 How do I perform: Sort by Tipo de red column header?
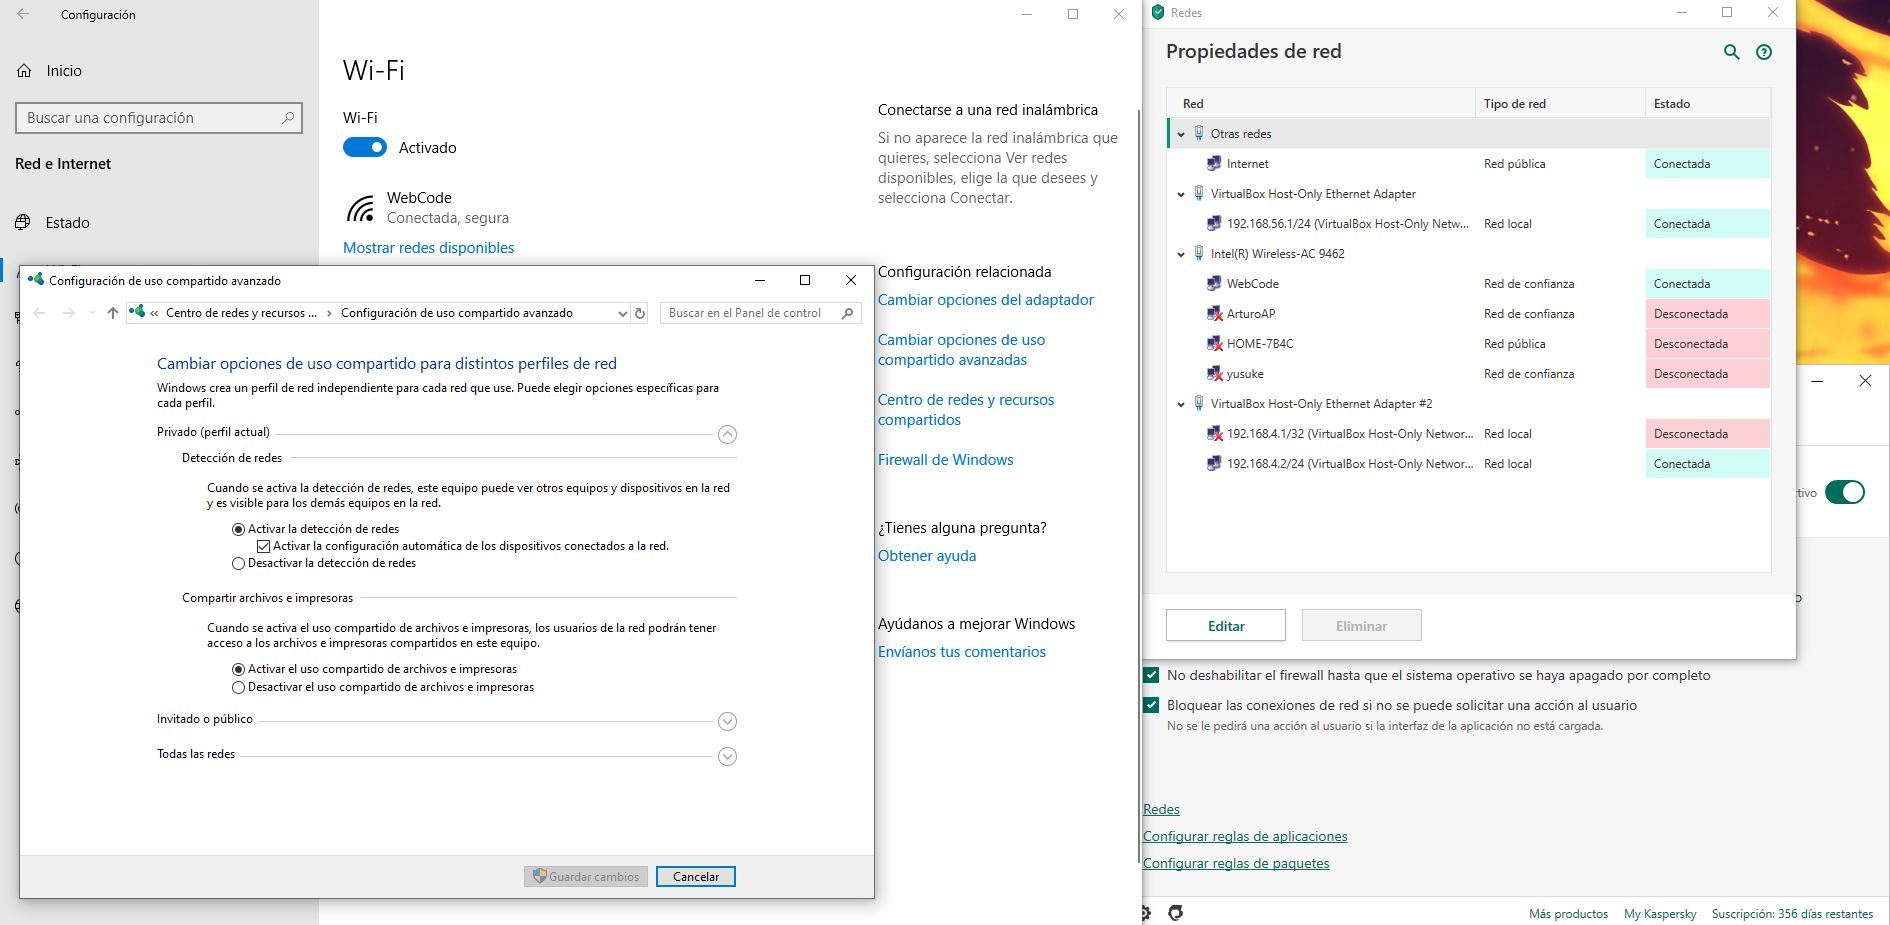(1560, 103)
